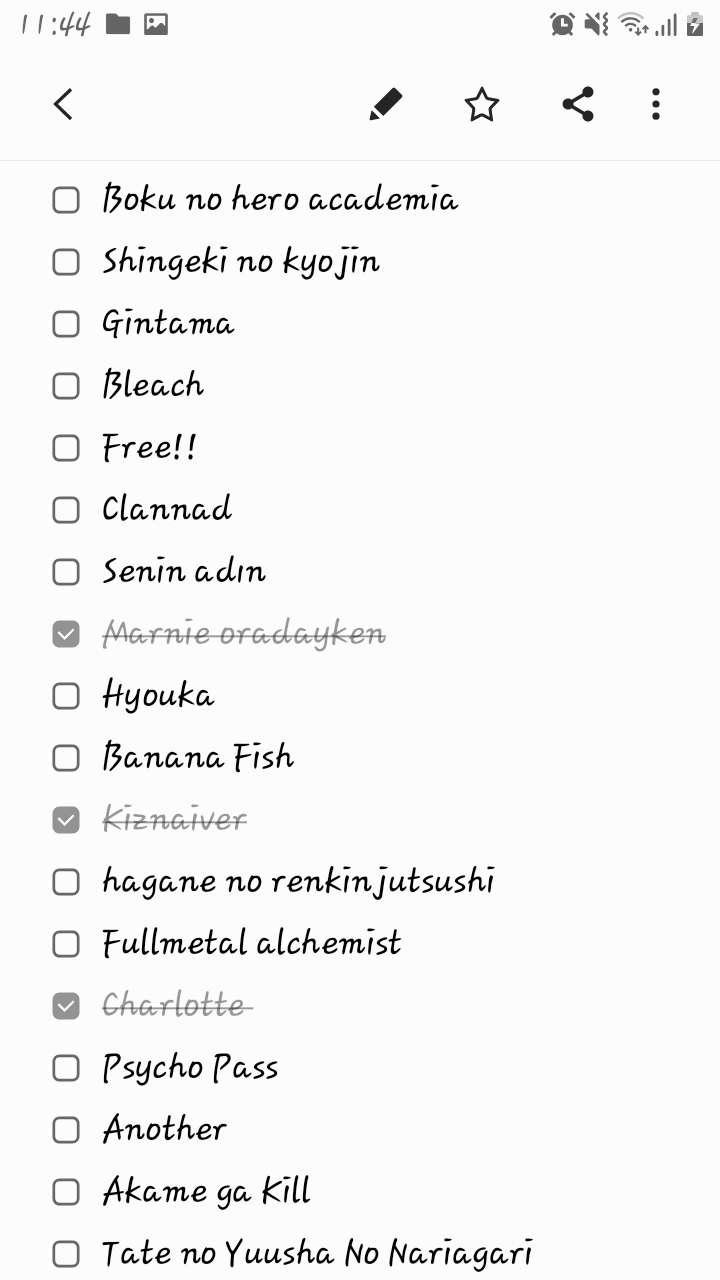Check the Boku no hero academia checkbox
The image size is (720, 1280).
[66, 200]
